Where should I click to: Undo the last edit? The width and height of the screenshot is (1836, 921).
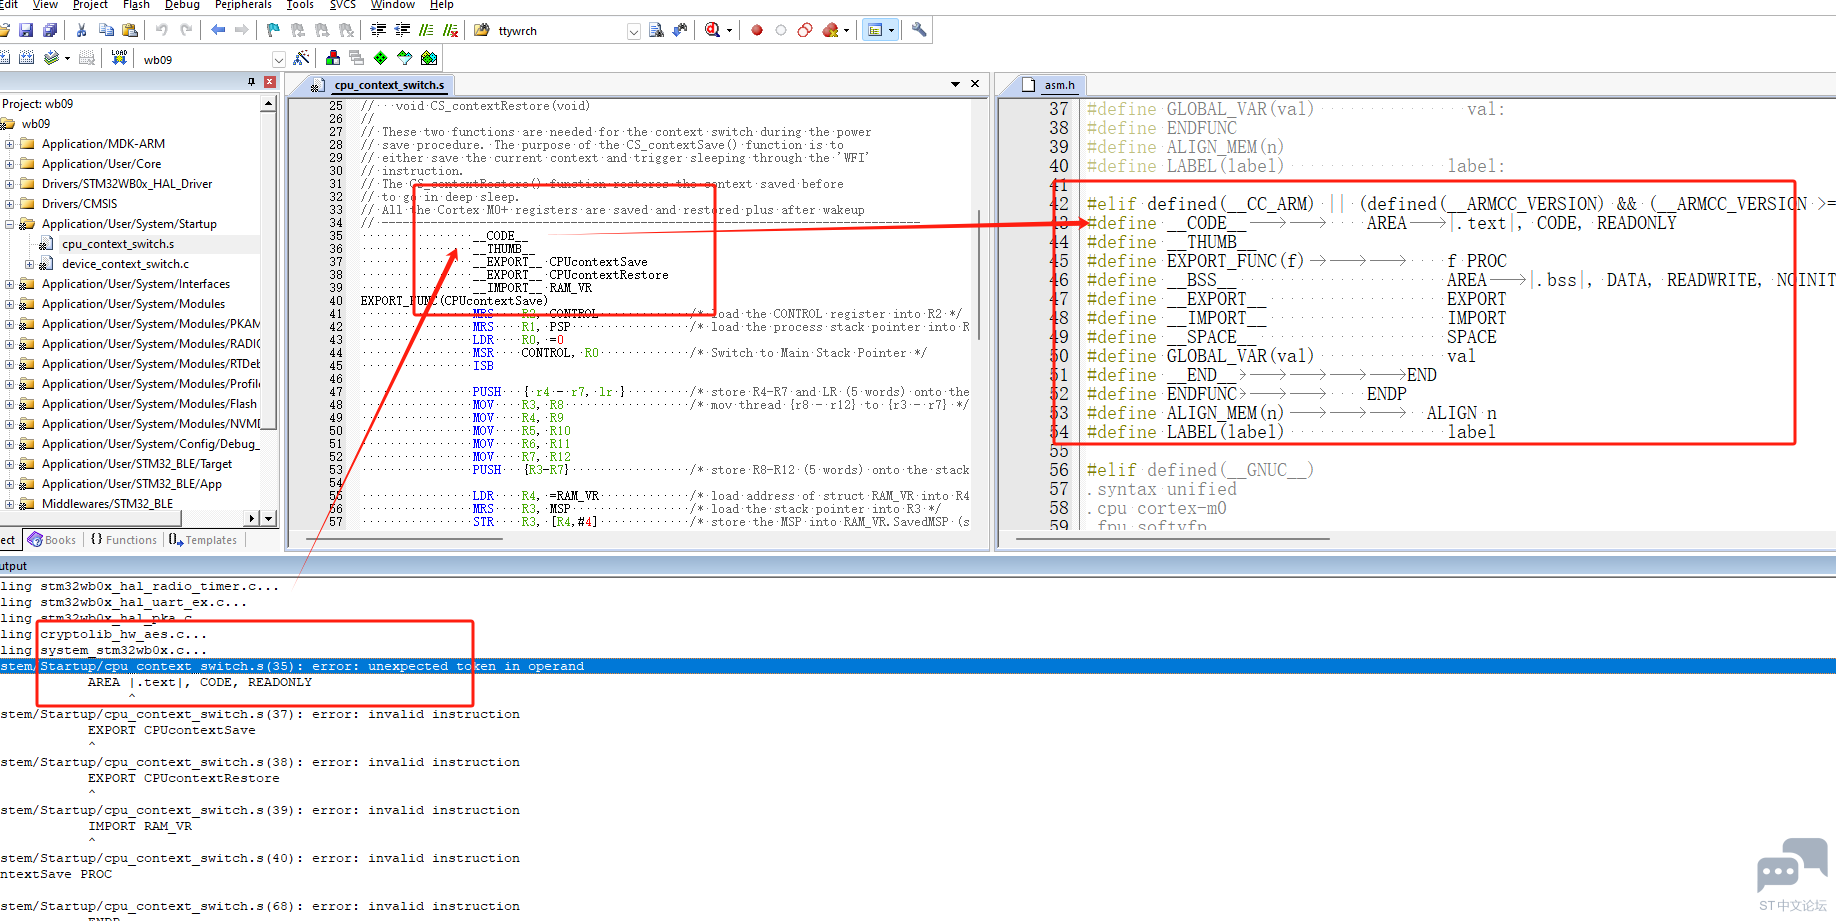[x=161, y=30]
